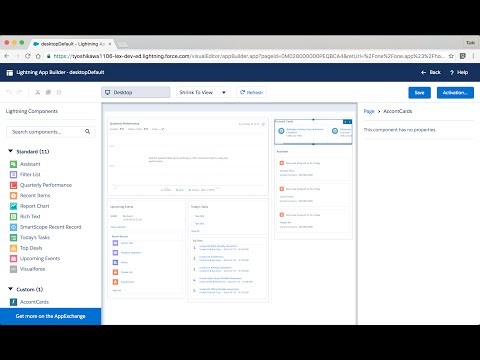Select the Top Deals component icon
This screenshot has width=480, height=360.
point(13,248)
